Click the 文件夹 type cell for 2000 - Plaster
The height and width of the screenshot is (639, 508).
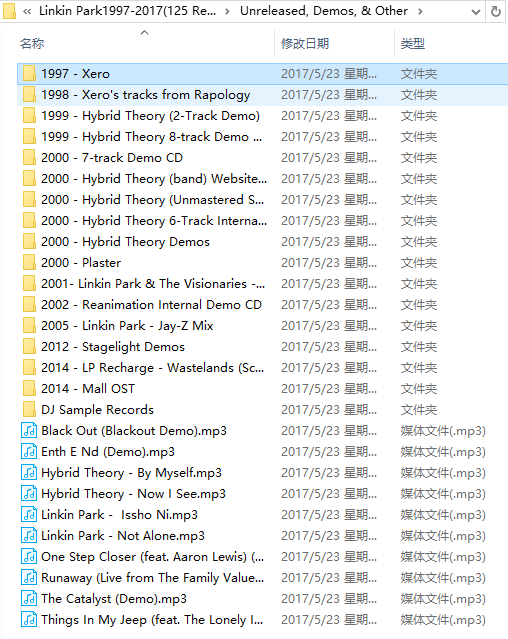point(419,262)
